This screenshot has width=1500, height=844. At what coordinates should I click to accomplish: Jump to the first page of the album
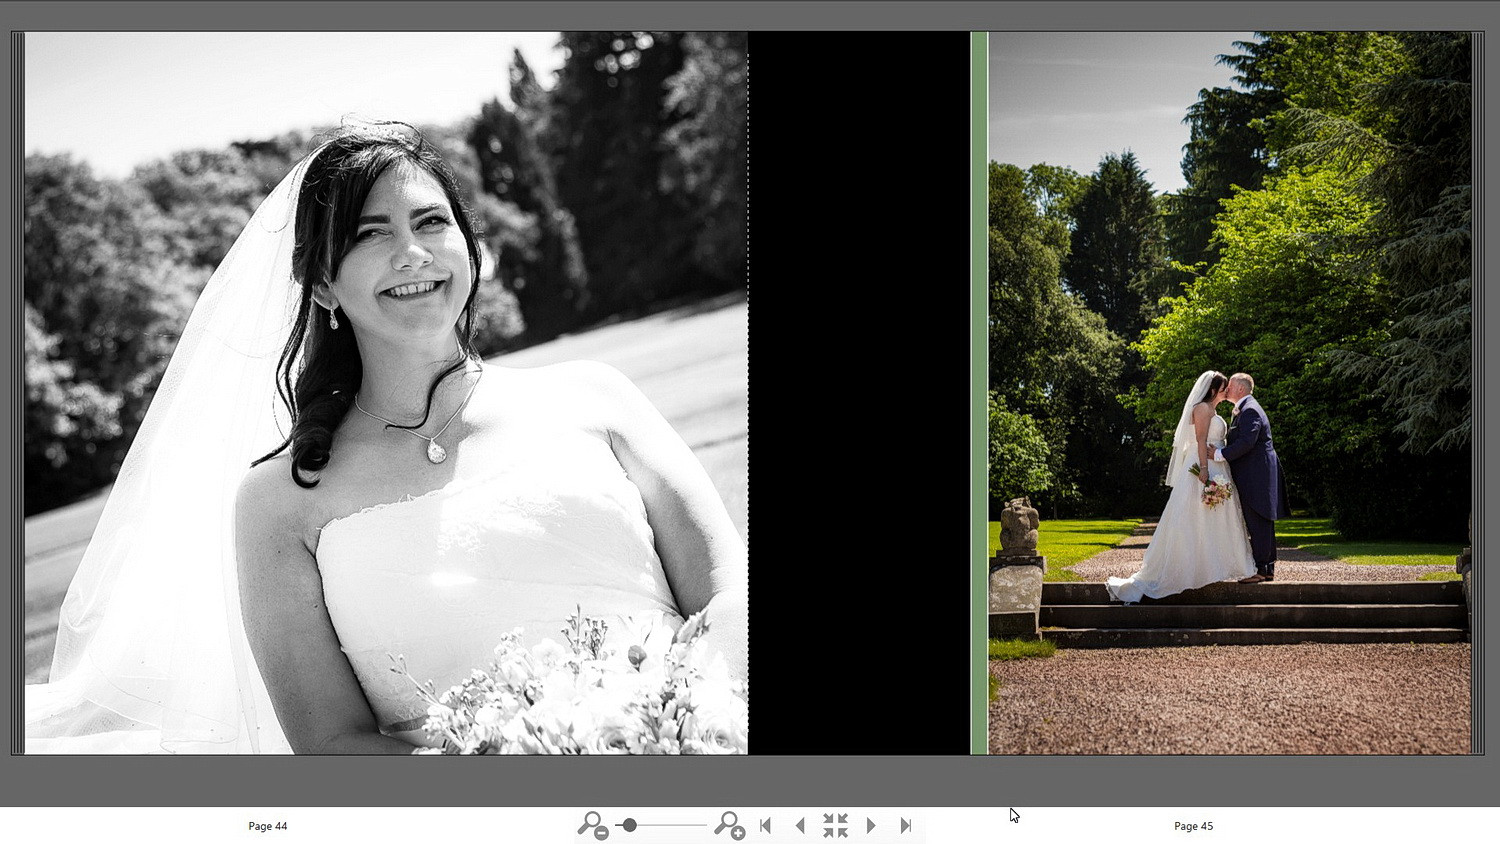click(766, 826)
